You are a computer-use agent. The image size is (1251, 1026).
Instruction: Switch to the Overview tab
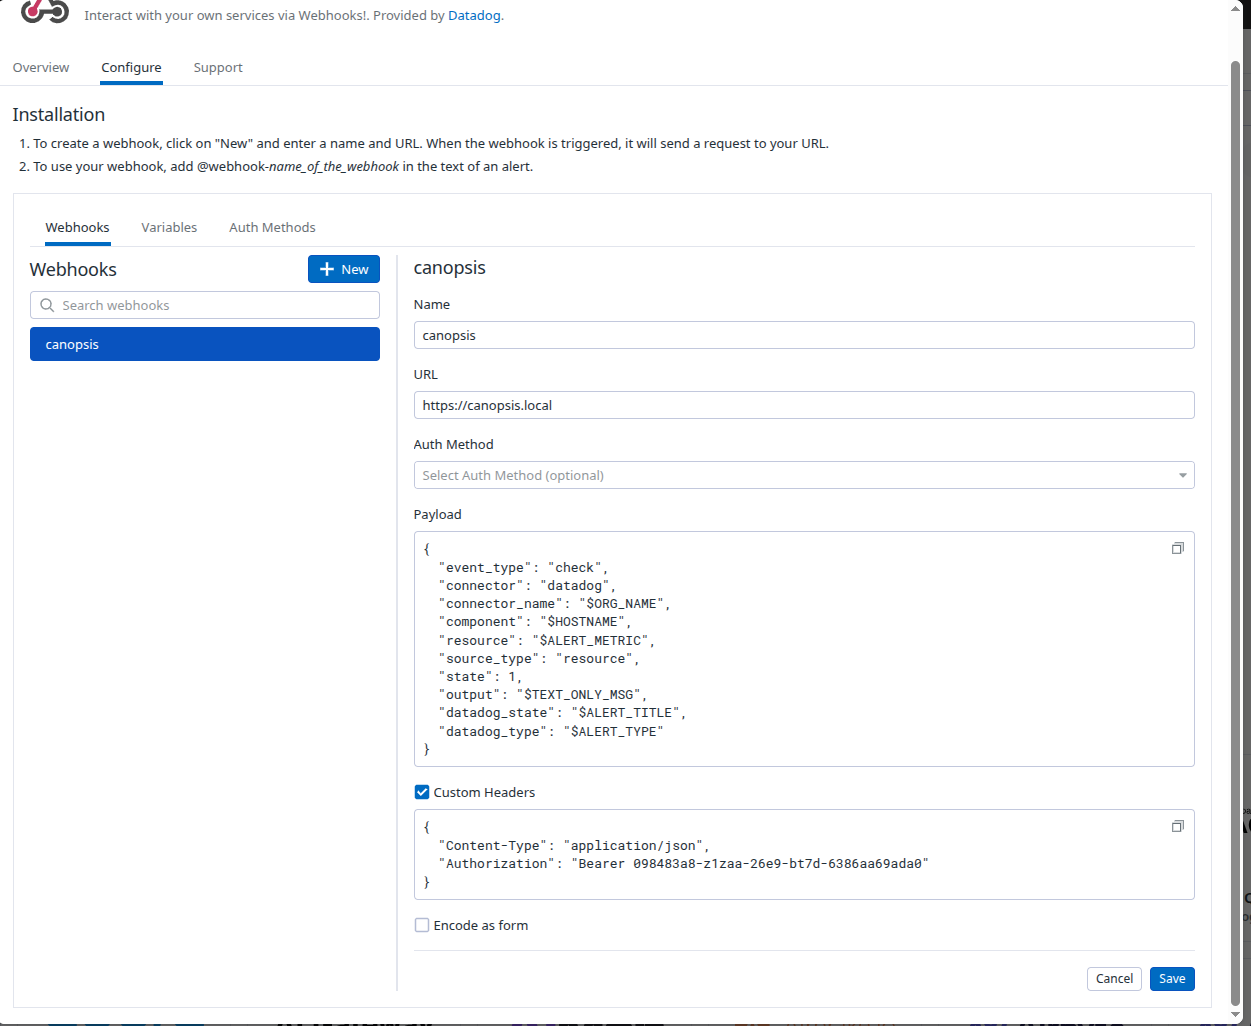[x=41, y=67]
